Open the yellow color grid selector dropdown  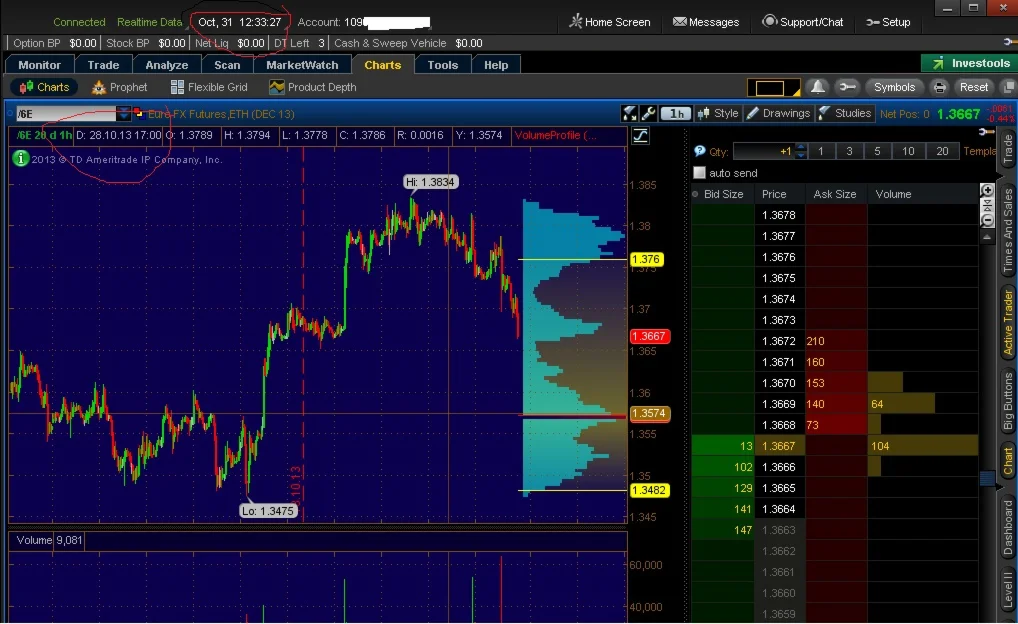pyautogui.click(x=773, y=88)
